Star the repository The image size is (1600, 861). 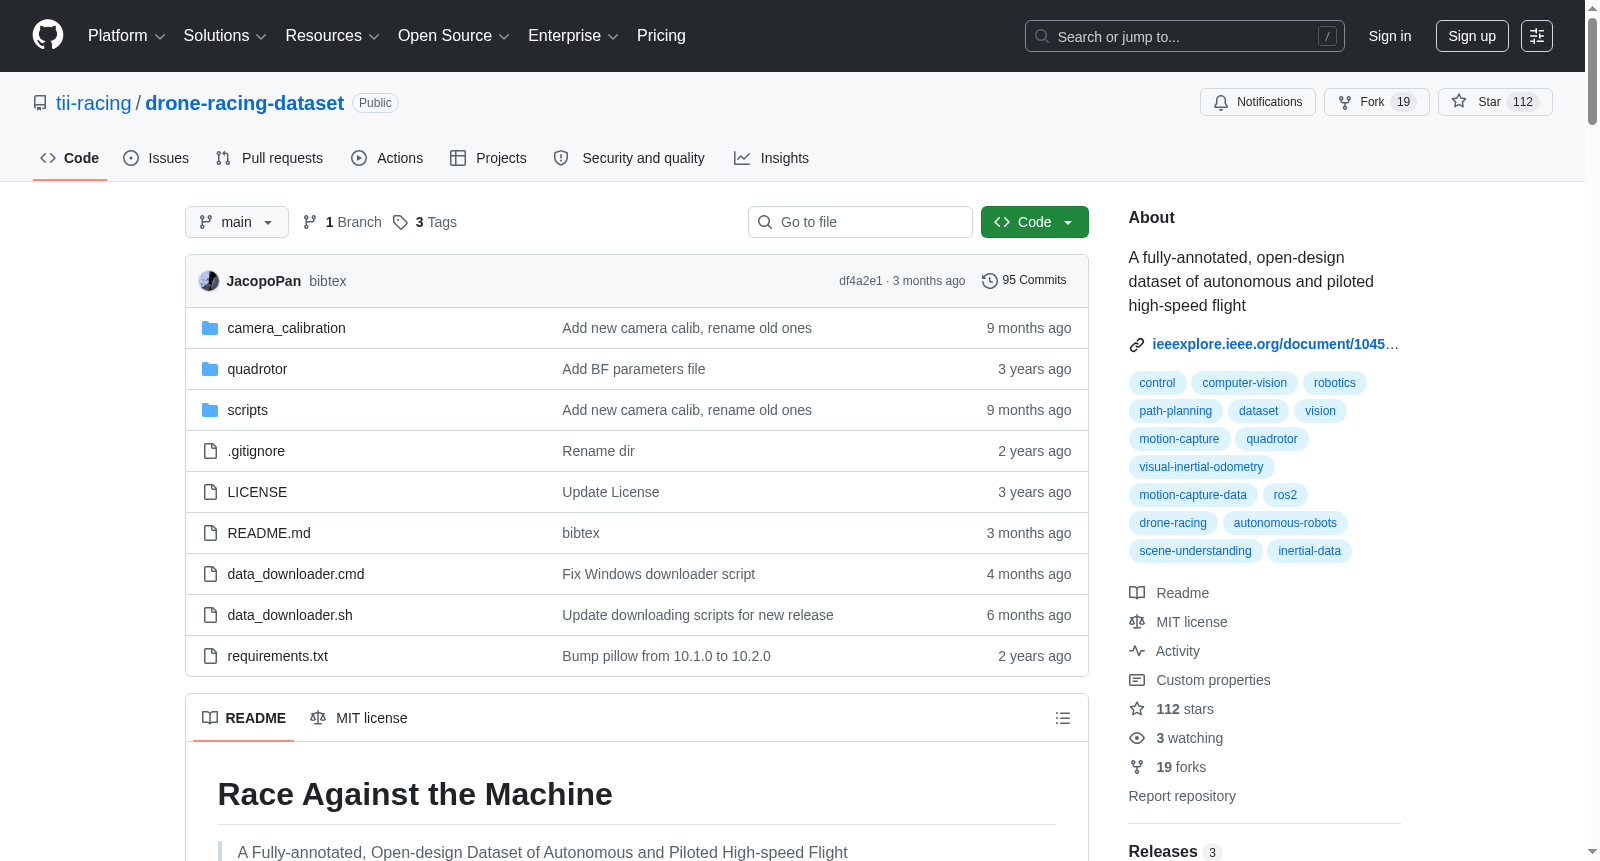(1495, 102)
